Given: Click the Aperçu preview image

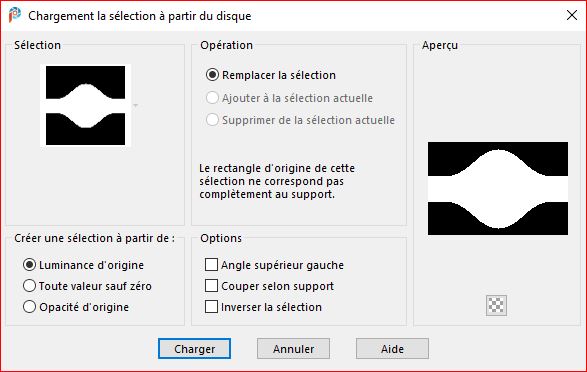Looking at the screenshot, I should point(498,188).
